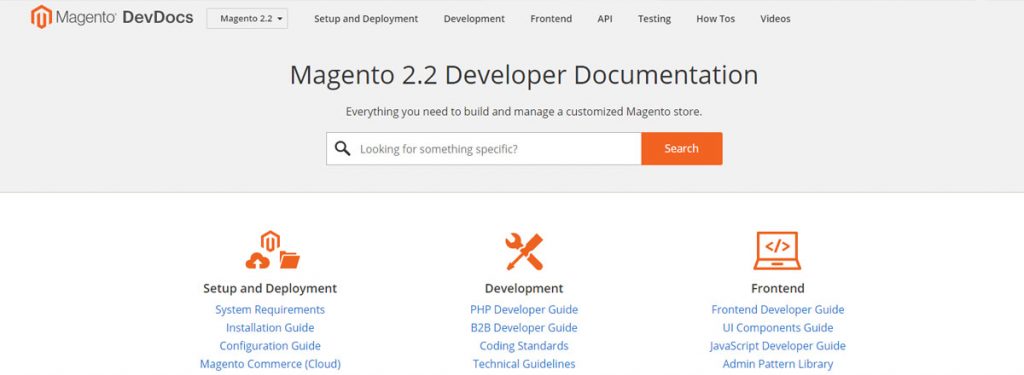Click the Setup and Deployment section heading

pyautogui.click(x=270, y=288)
